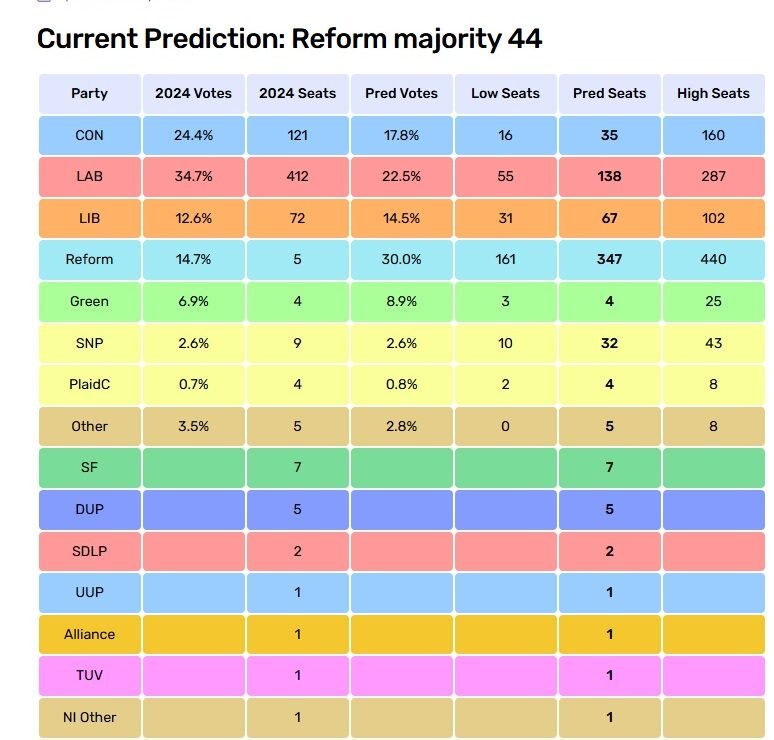Click the 2024 Seats column header
Screen dimensions: 774x740
297,93
